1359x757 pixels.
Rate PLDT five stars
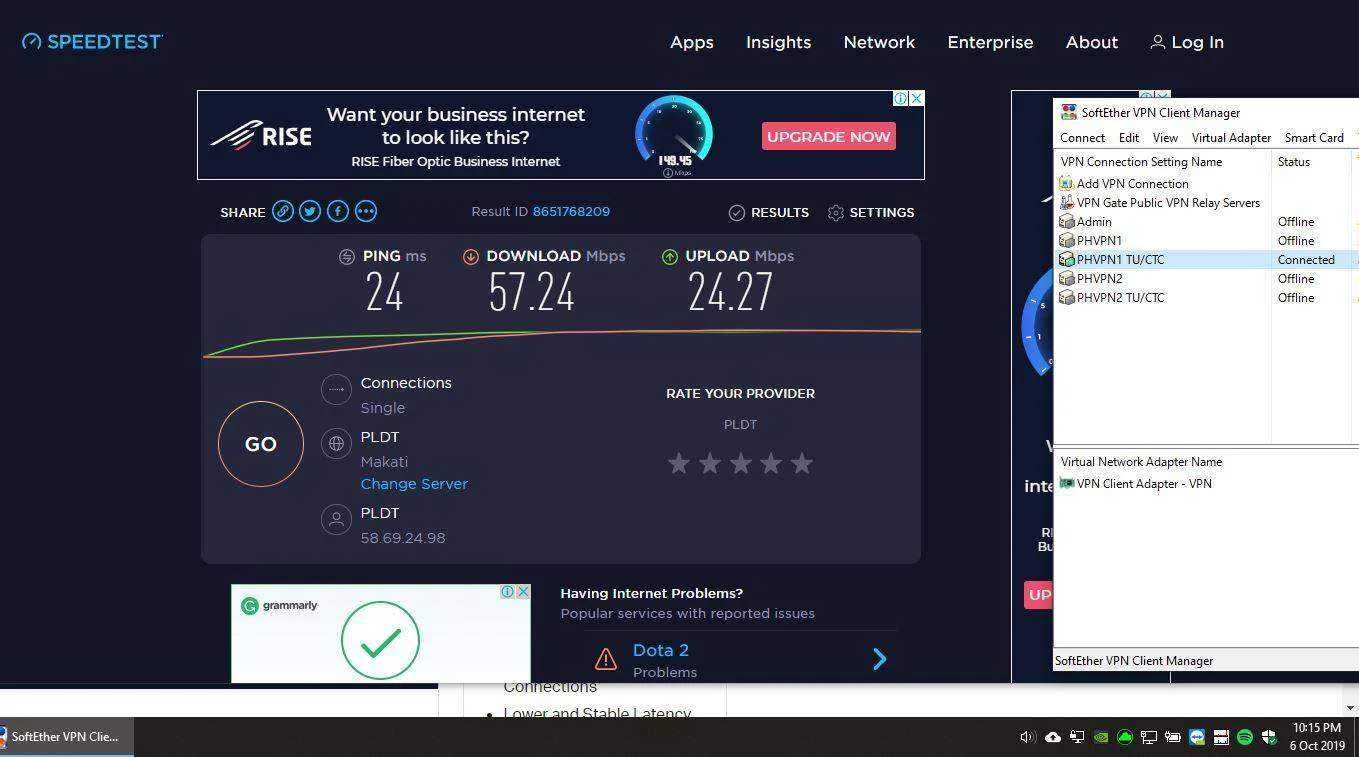(802, 463)
